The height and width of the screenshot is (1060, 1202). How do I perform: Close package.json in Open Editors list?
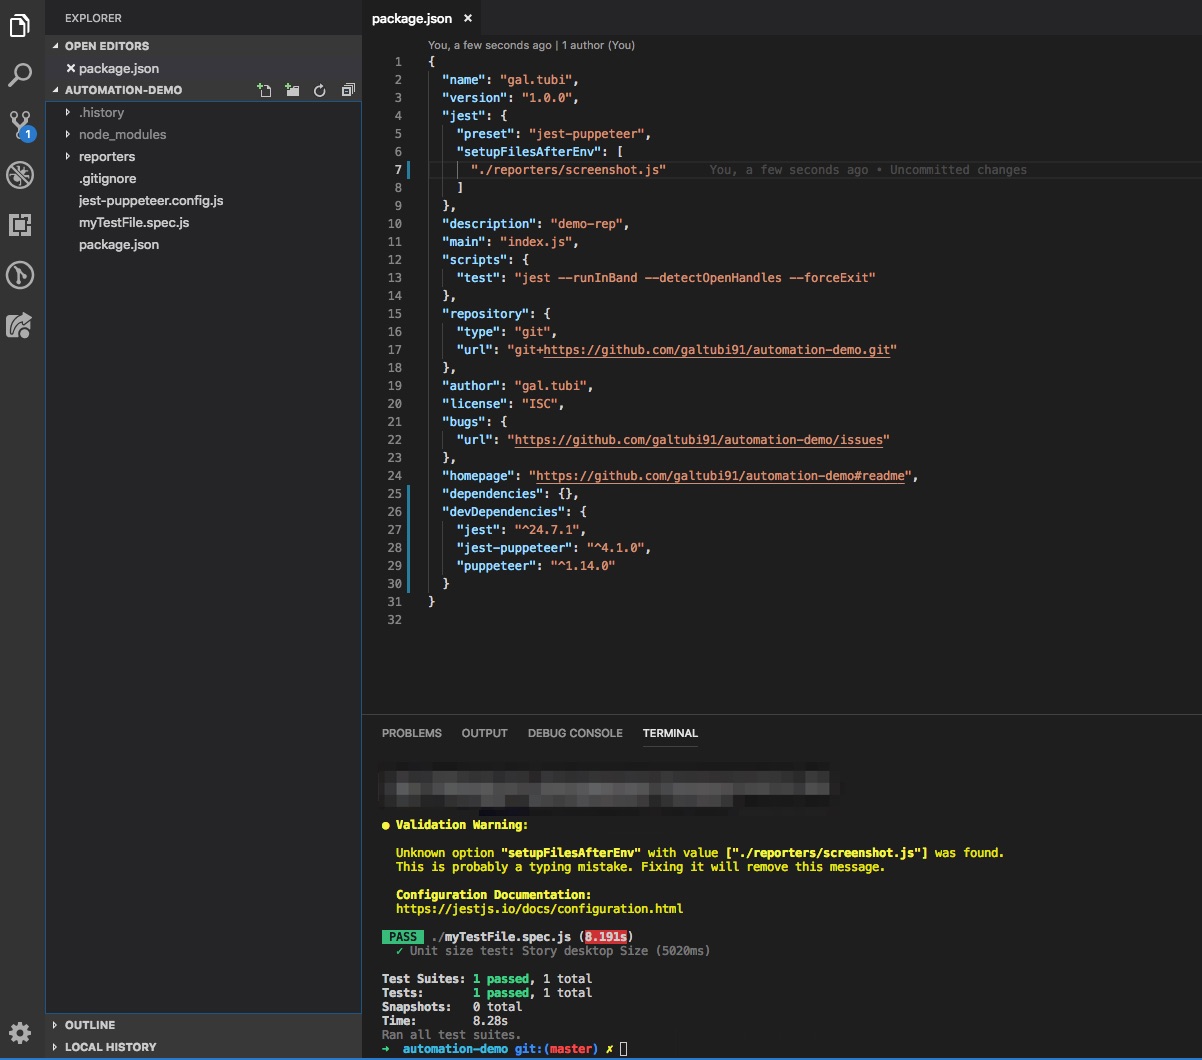(x=70, y=68)
